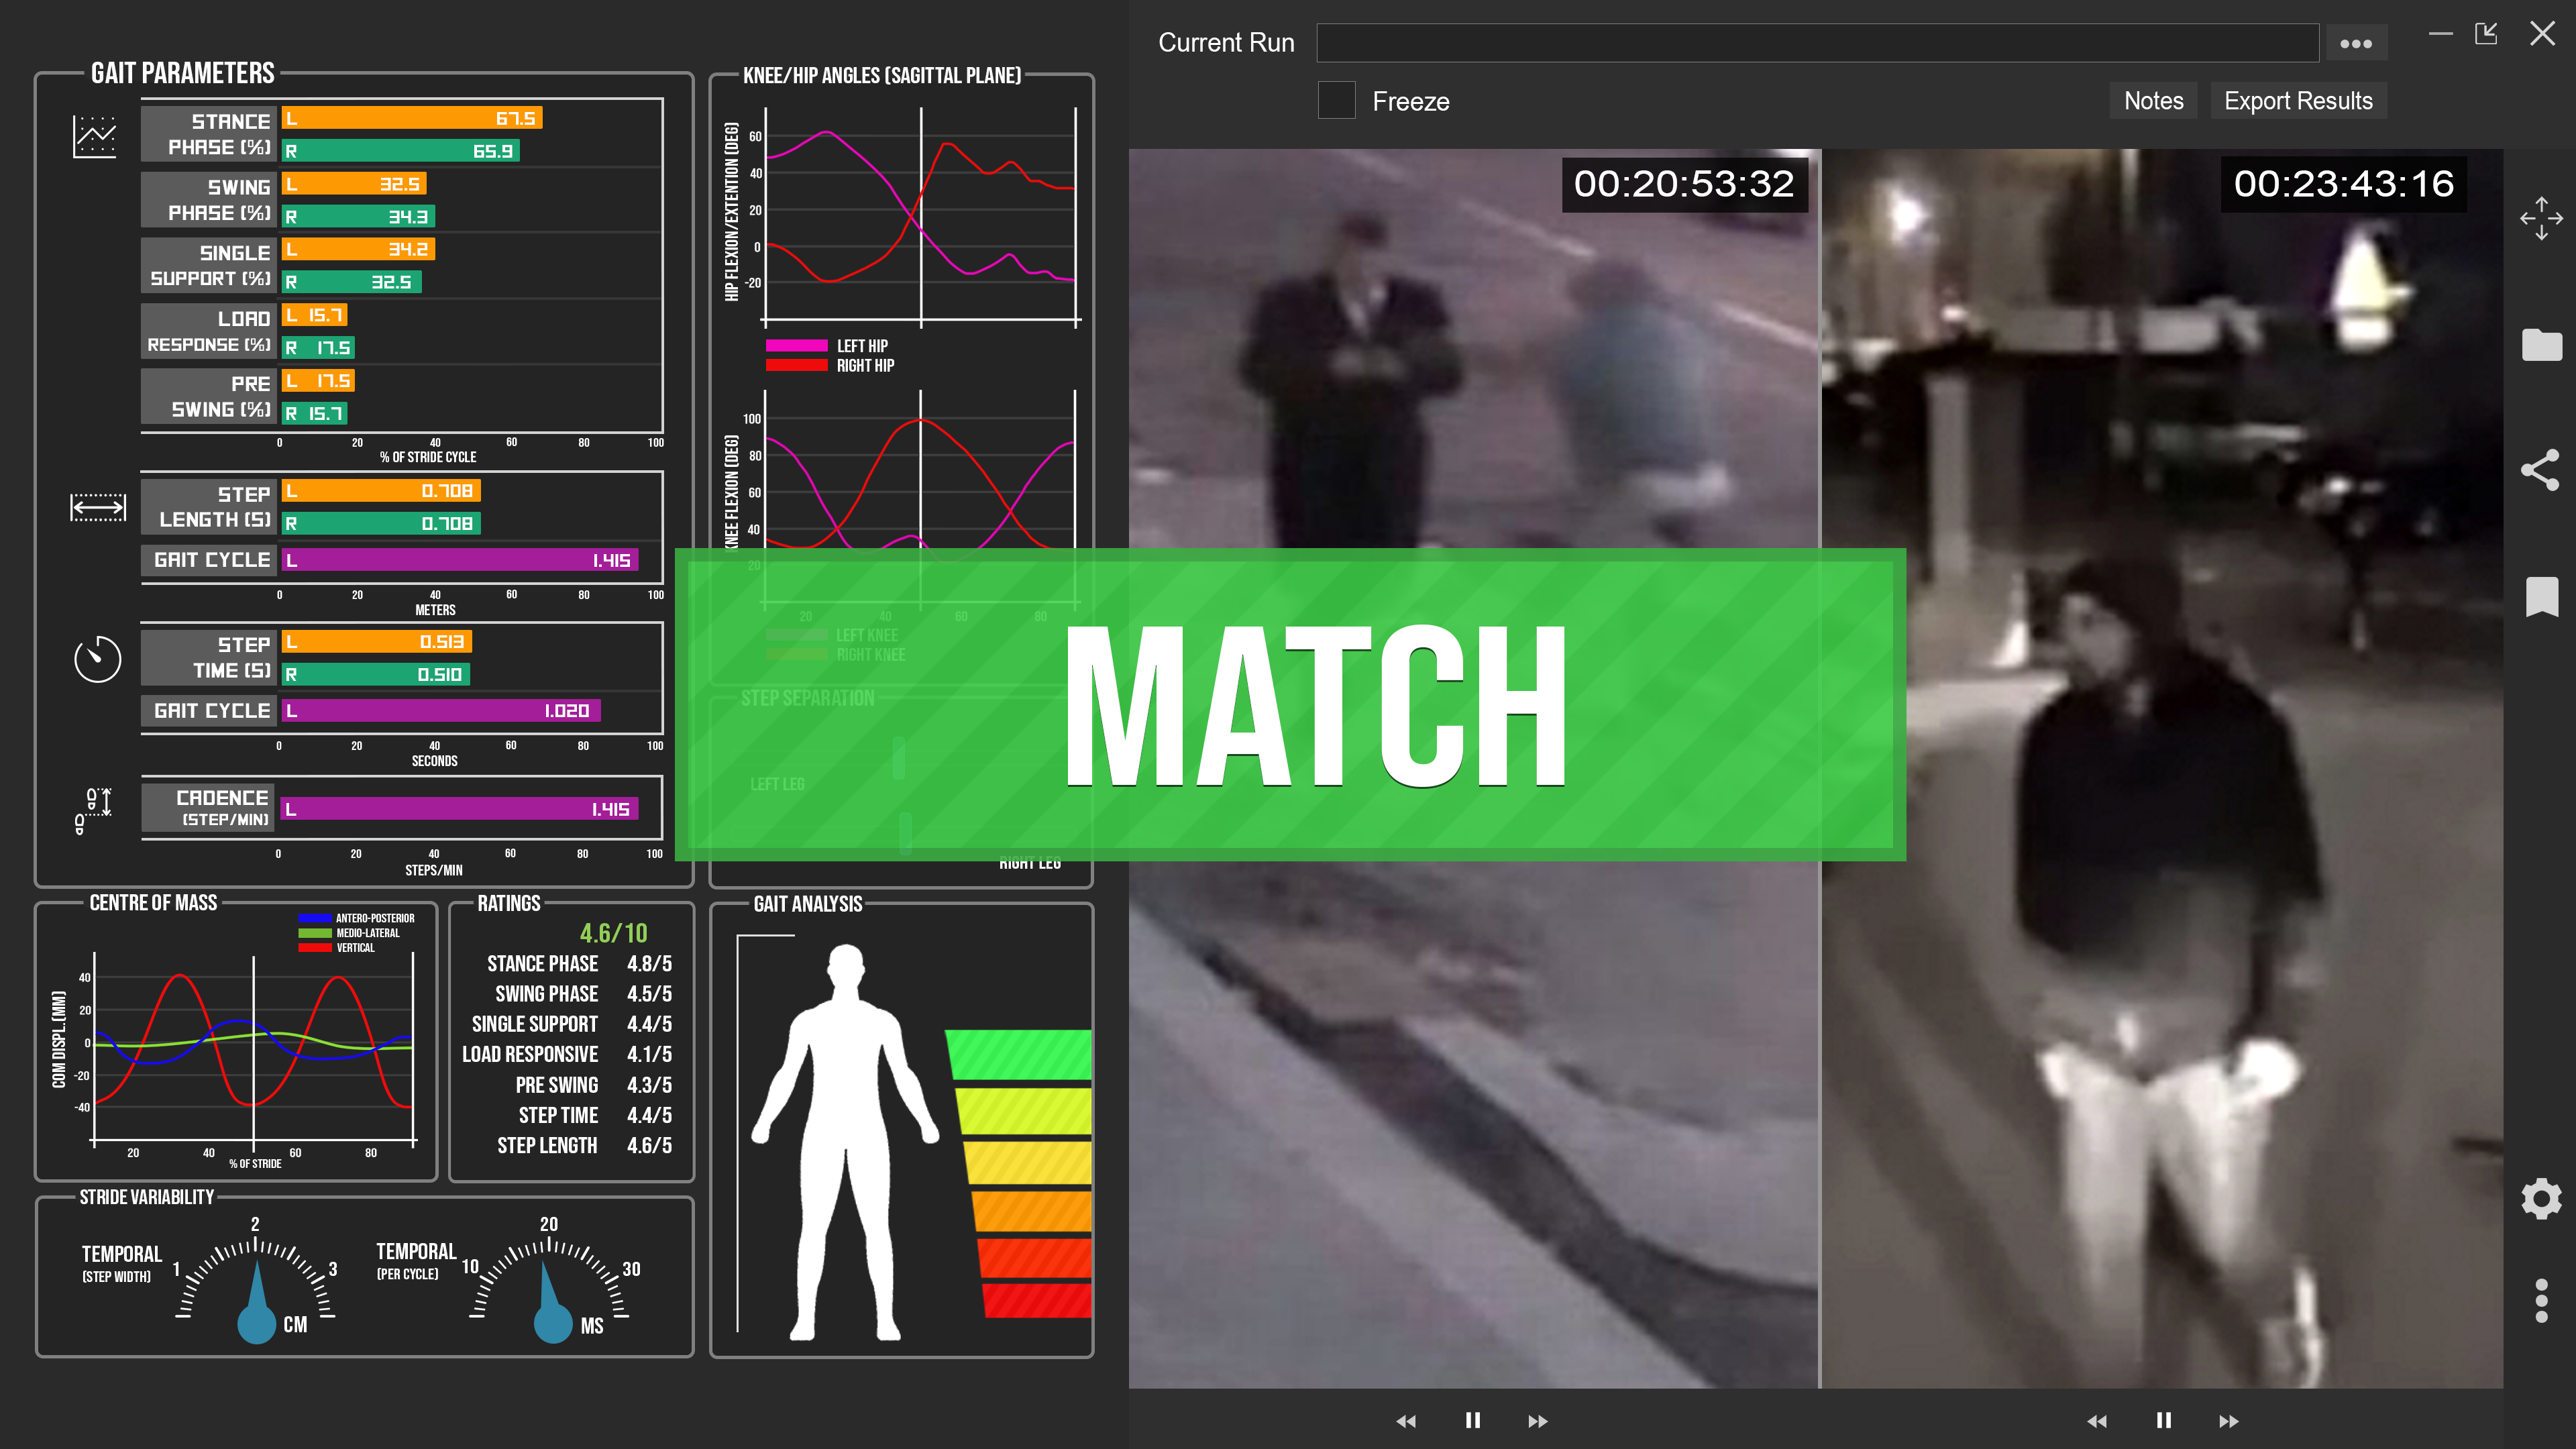
Task: Minimize the application window
Action: click(2440, 34)
